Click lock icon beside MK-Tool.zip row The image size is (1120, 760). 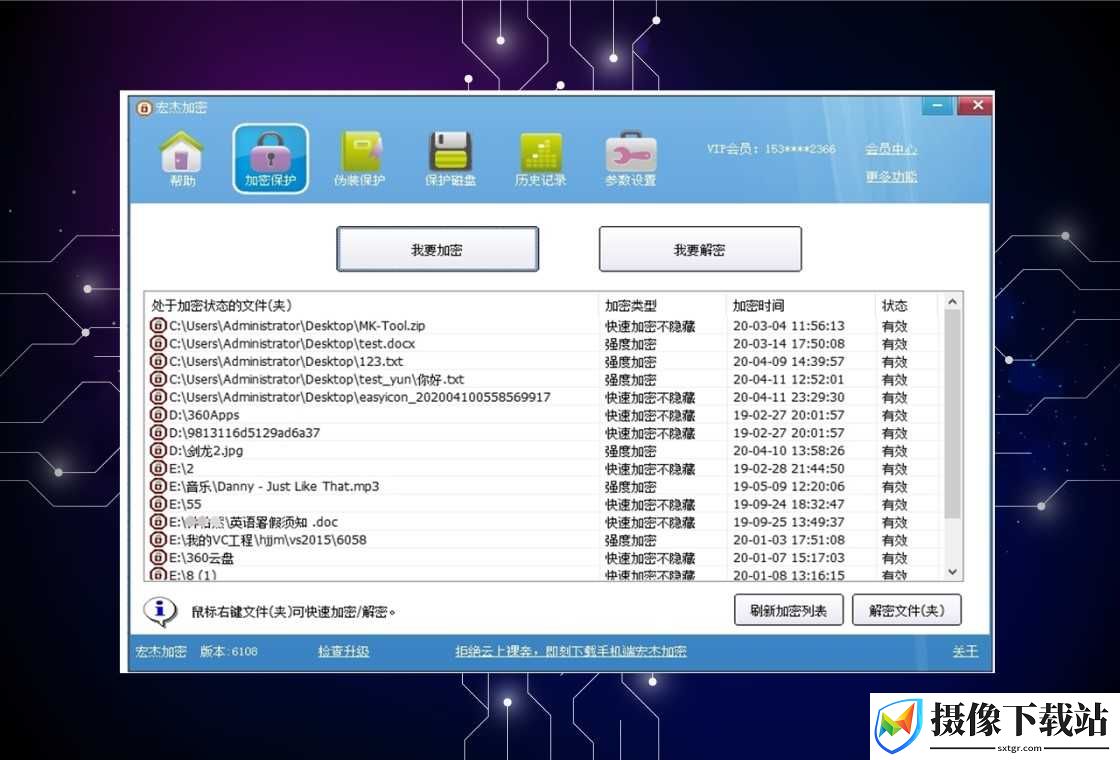tap(158, 326)
